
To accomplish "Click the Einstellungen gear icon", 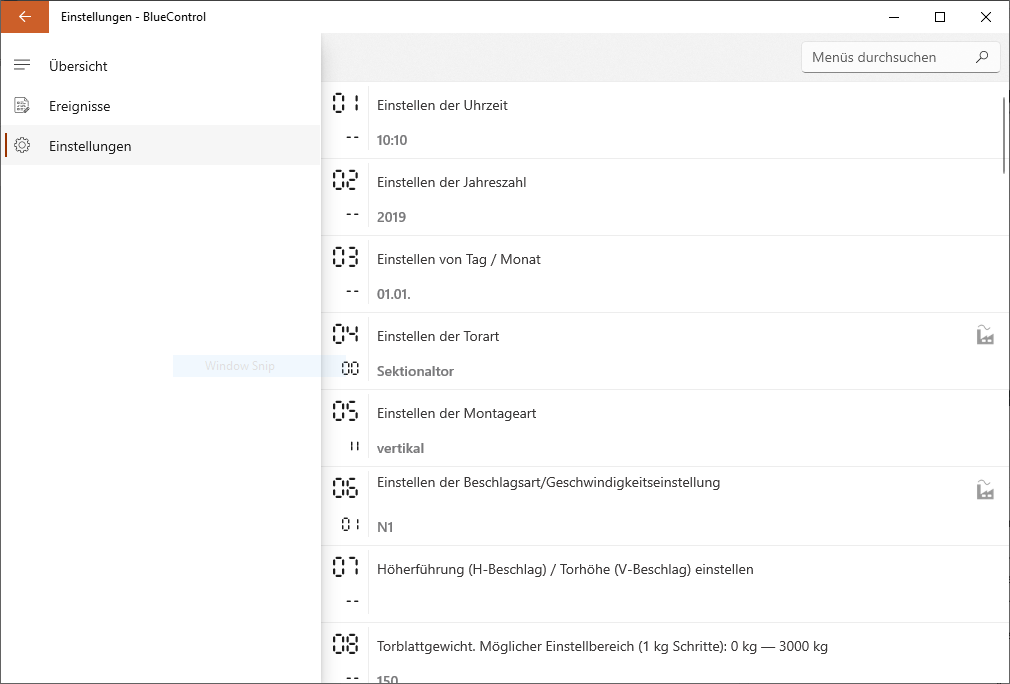I will pyautogui.click(x=22, y=145).
